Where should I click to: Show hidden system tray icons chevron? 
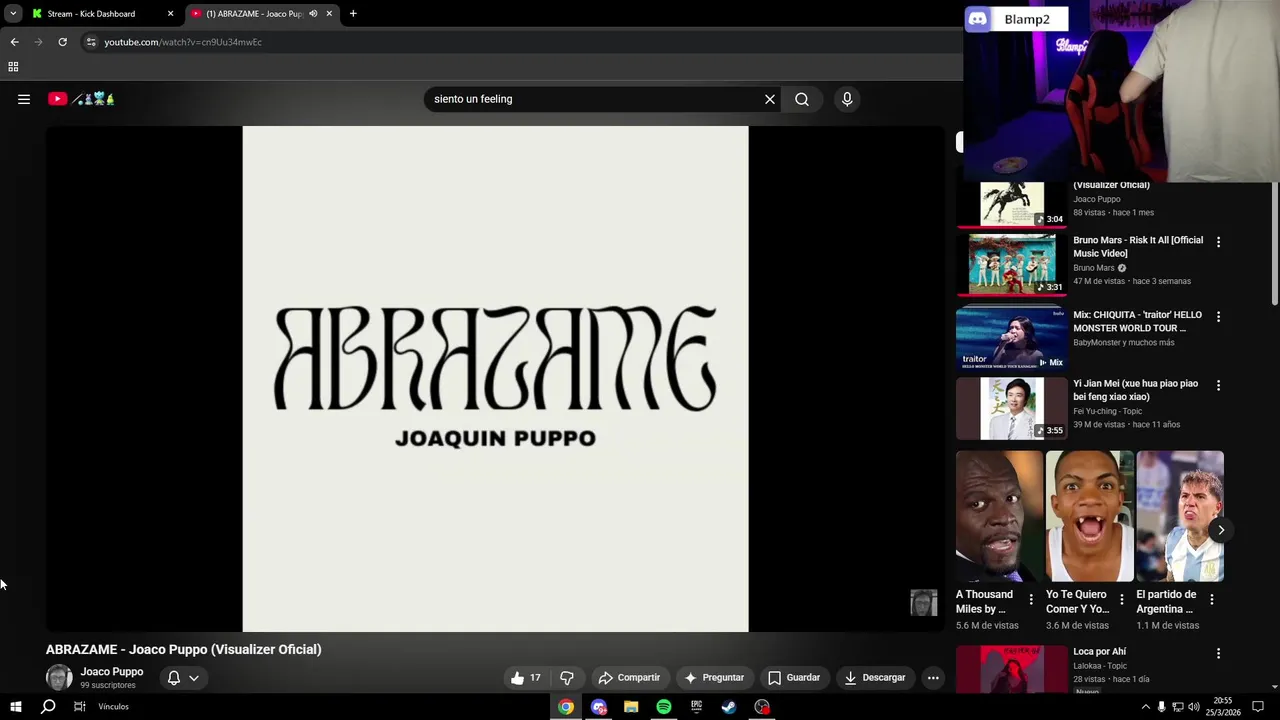click(1145, 707)
